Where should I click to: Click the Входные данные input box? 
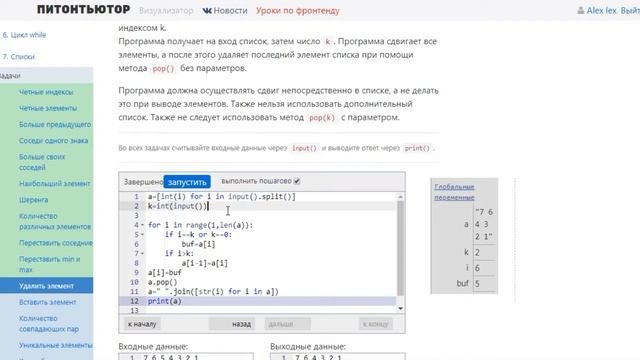(186, 357)
